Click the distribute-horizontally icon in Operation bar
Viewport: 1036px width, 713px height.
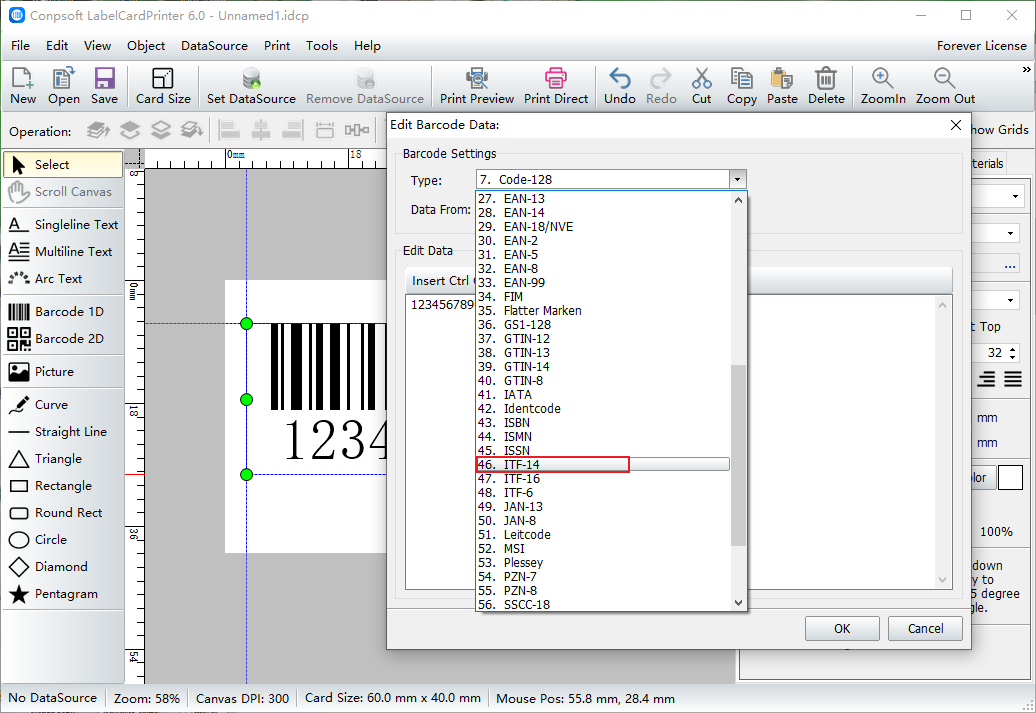(x=357, y=130)
